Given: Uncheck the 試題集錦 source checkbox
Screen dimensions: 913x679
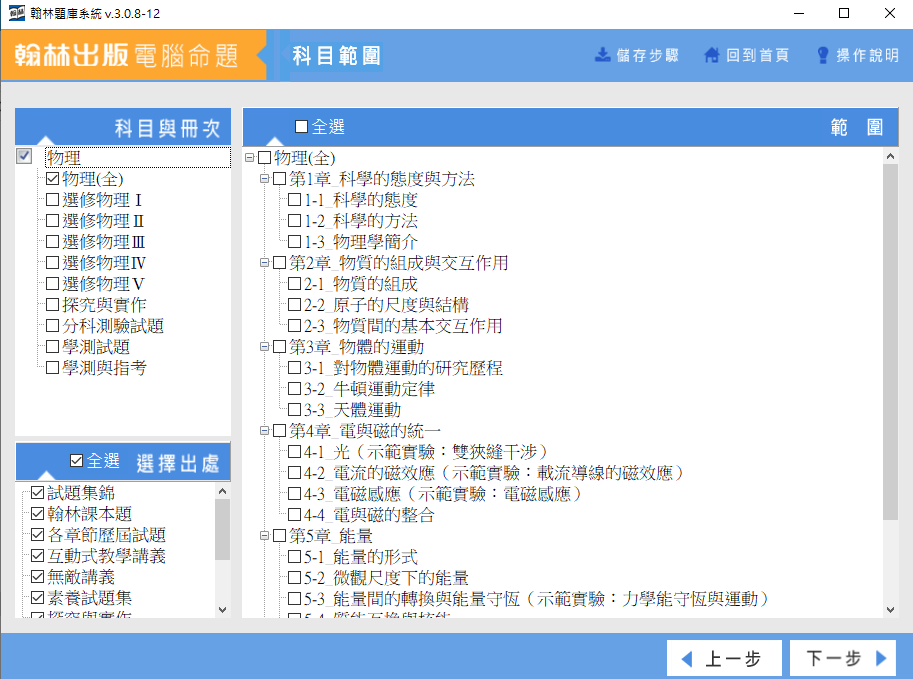Looking at the screenshot, I should click(38, 493).
